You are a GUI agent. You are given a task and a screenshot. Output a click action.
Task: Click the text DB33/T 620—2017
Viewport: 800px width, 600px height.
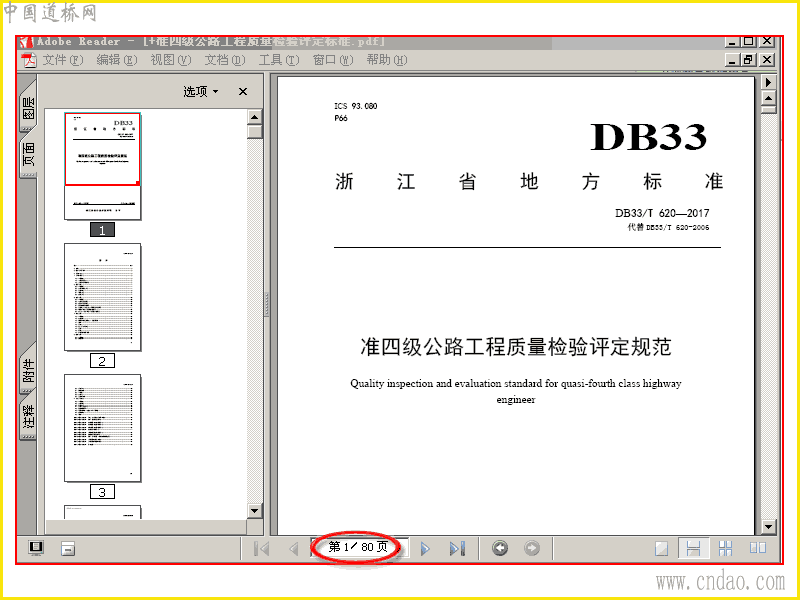click(x=662, y=213)
